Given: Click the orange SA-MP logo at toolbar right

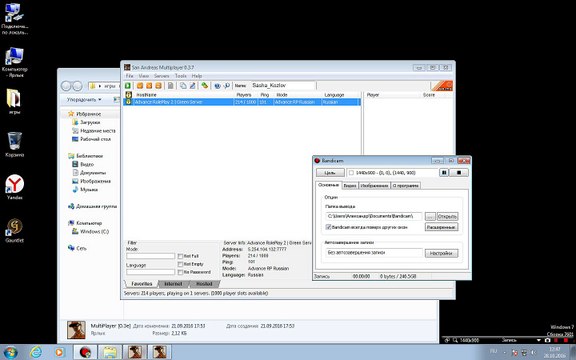Looking at the screenshot, I should [442, 86].
